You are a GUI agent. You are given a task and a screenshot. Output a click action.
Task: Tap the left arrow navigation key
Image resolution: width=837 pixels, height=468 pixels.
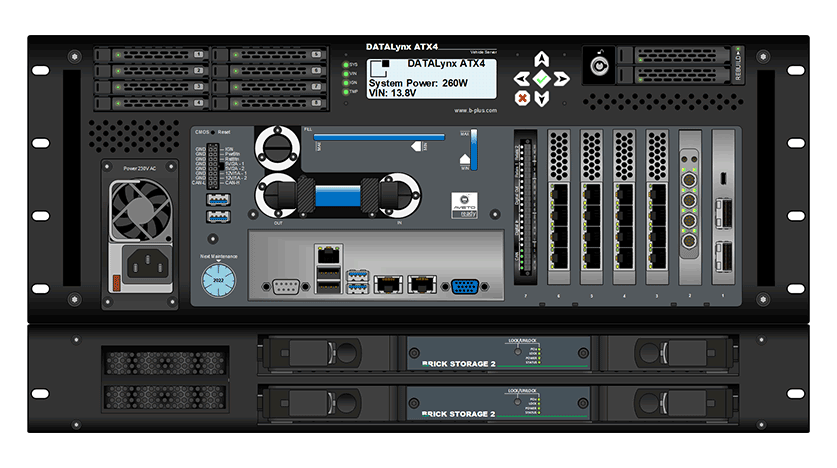point(522,79)
